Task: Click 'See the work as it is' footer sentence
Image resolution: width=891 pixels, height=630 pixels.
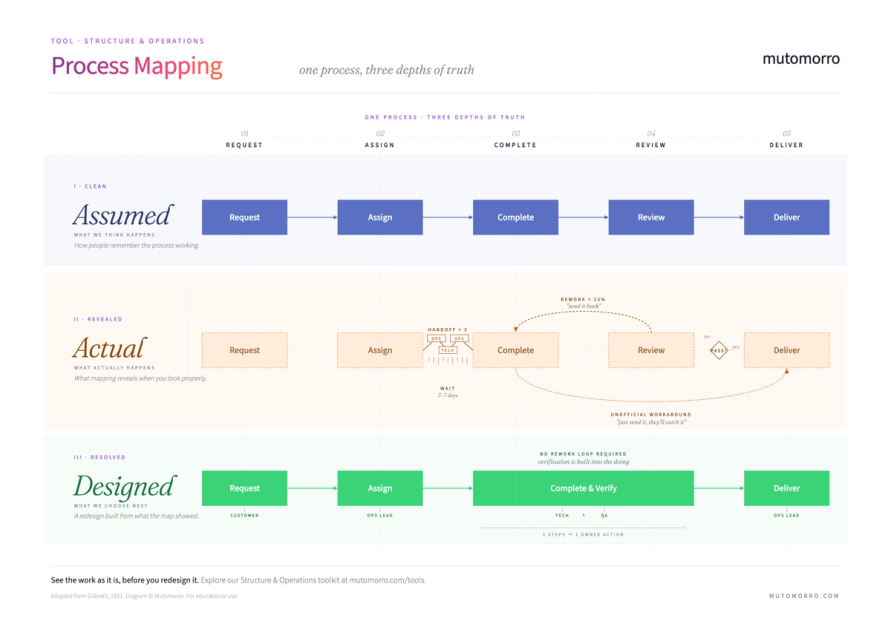Action: (x=124, y=580)
